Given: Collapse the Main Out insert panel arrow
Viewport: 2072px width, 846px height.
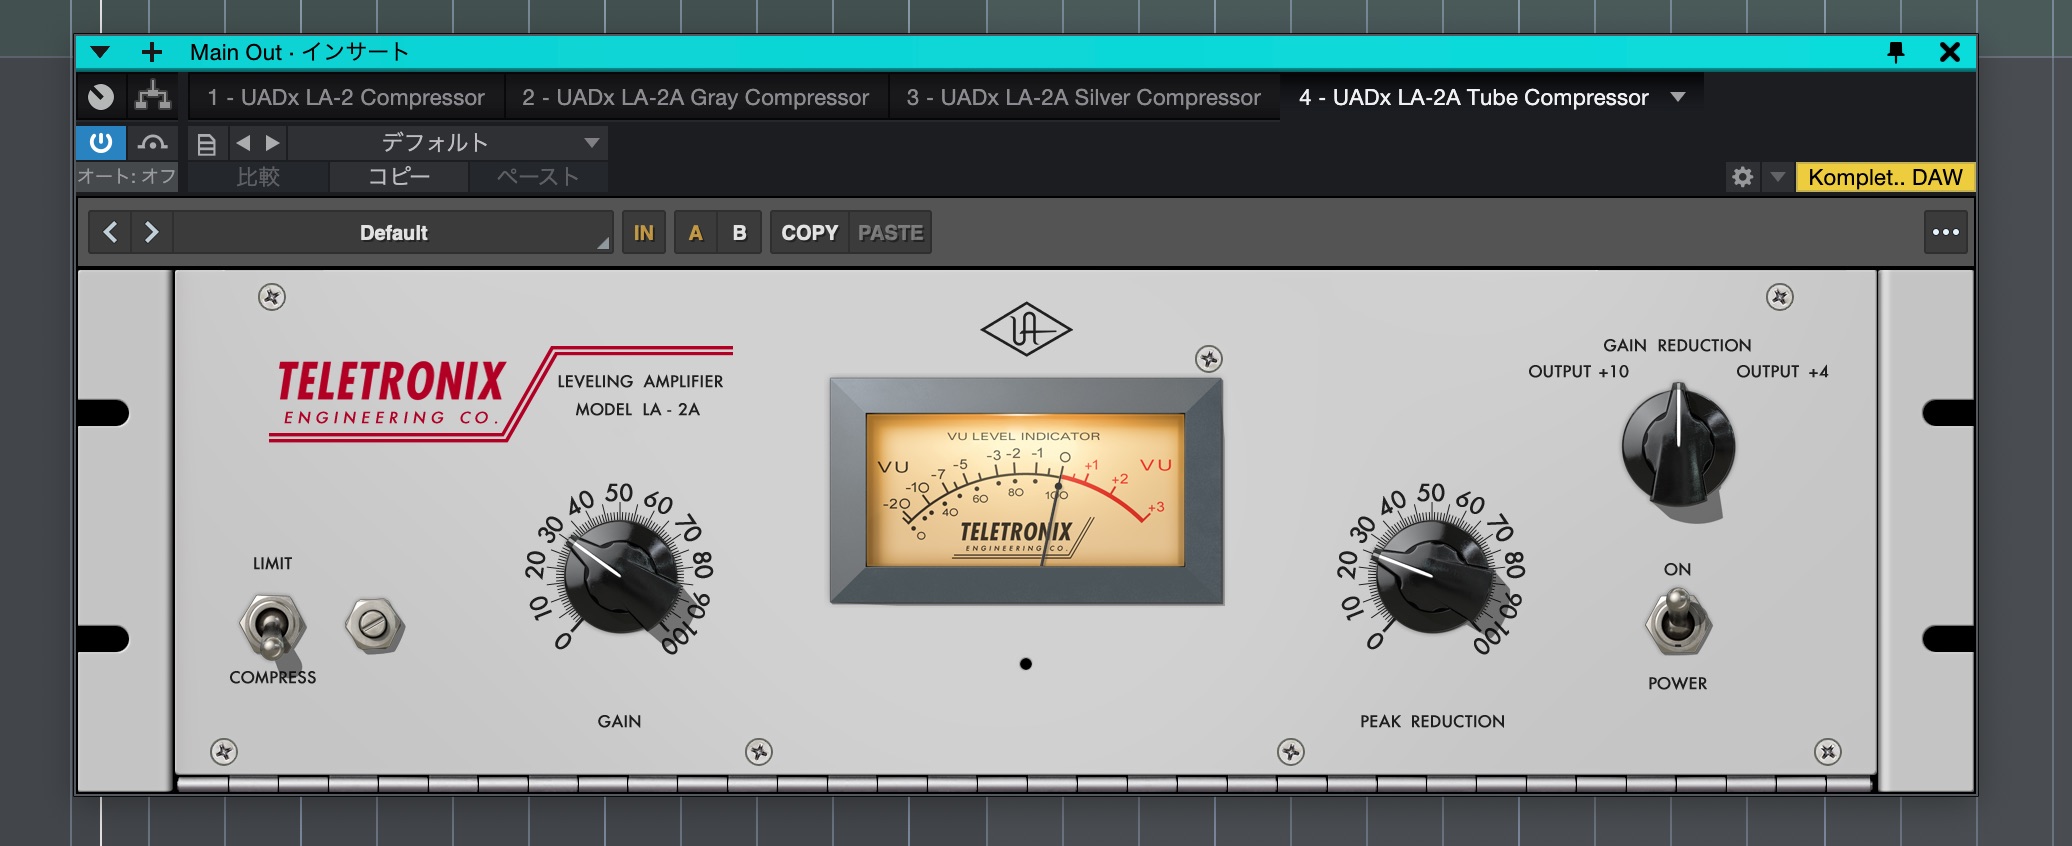Looking at the screenshot, I should click(100, 52).
